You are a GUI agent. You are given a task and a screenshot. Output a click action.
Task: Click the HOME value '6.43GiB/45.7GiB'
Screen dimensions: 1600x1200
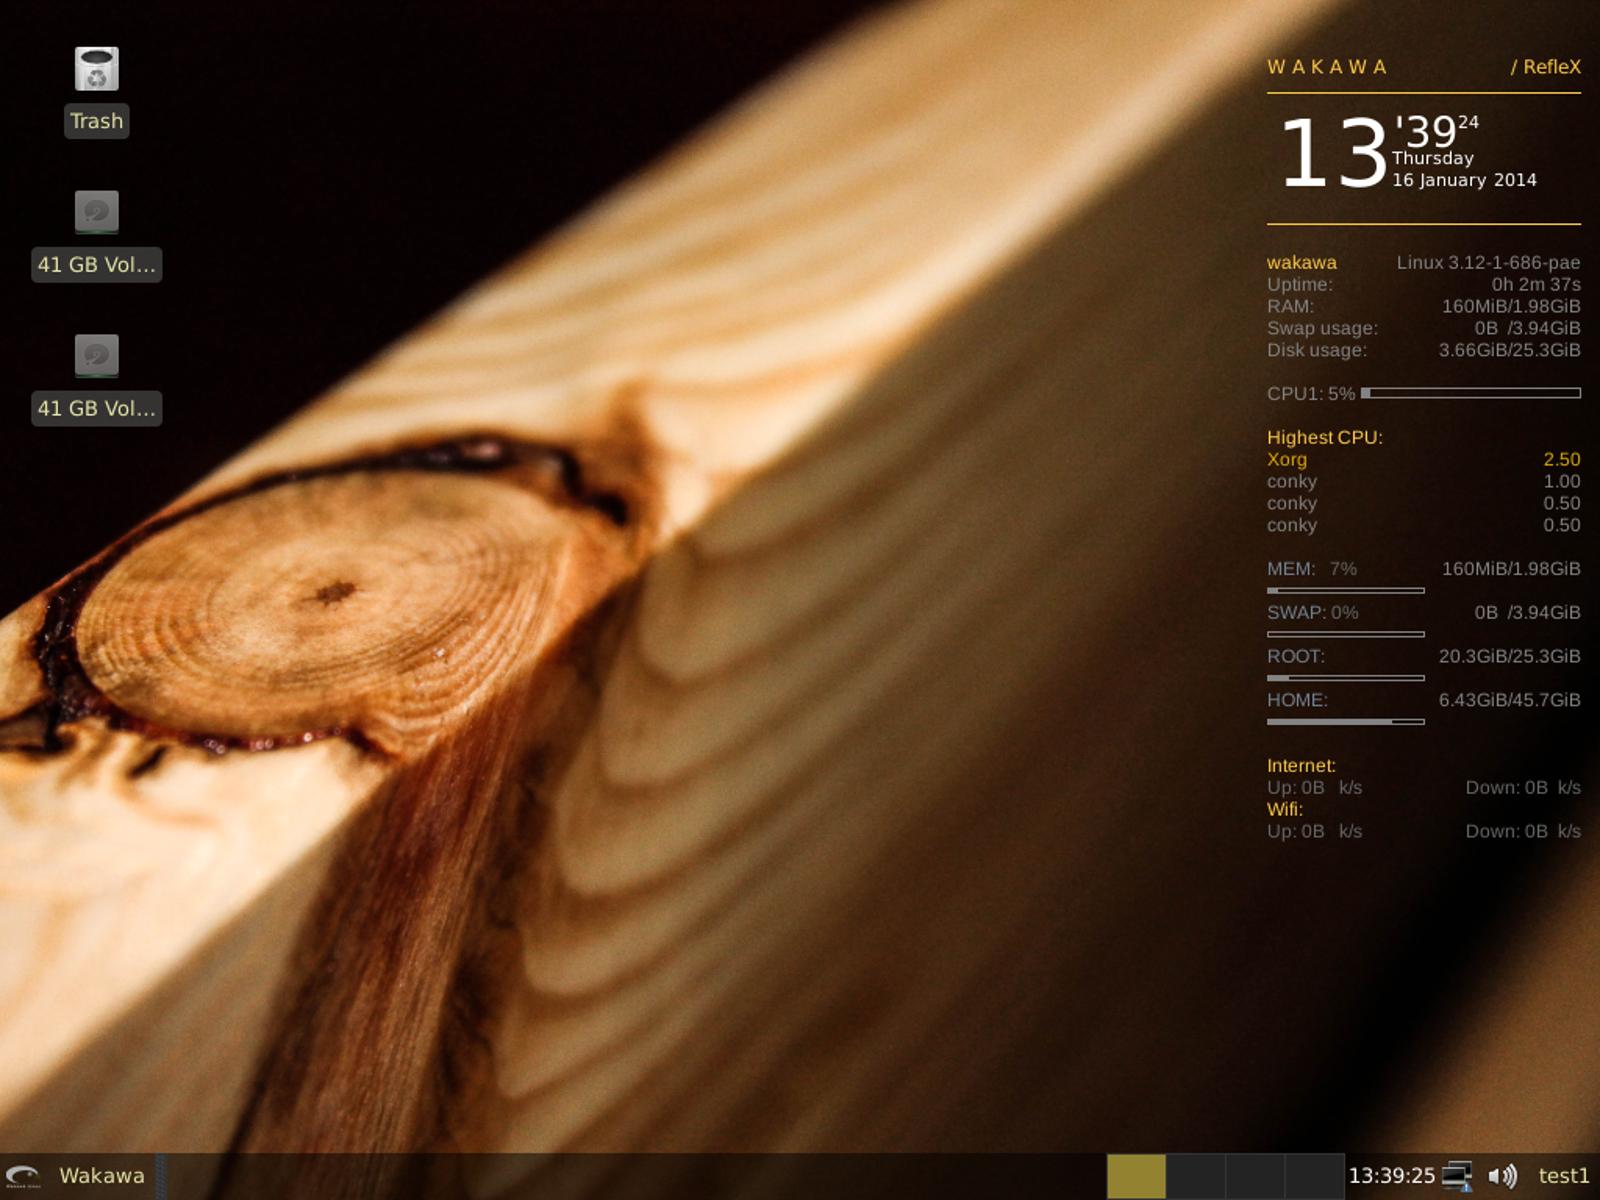pos(1510,700)
